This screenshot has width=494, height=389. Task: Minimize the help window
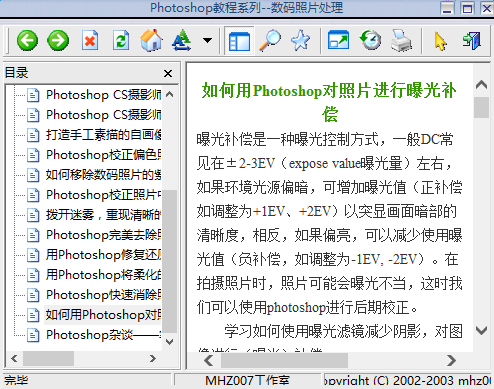[447, 8]
